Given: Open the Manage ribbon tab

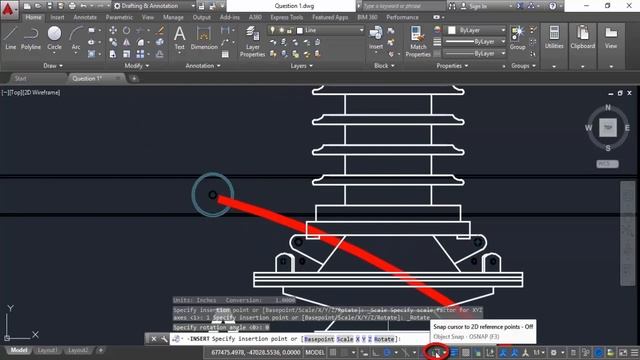Looking at the screenshot, I should [x=173, y=18].
